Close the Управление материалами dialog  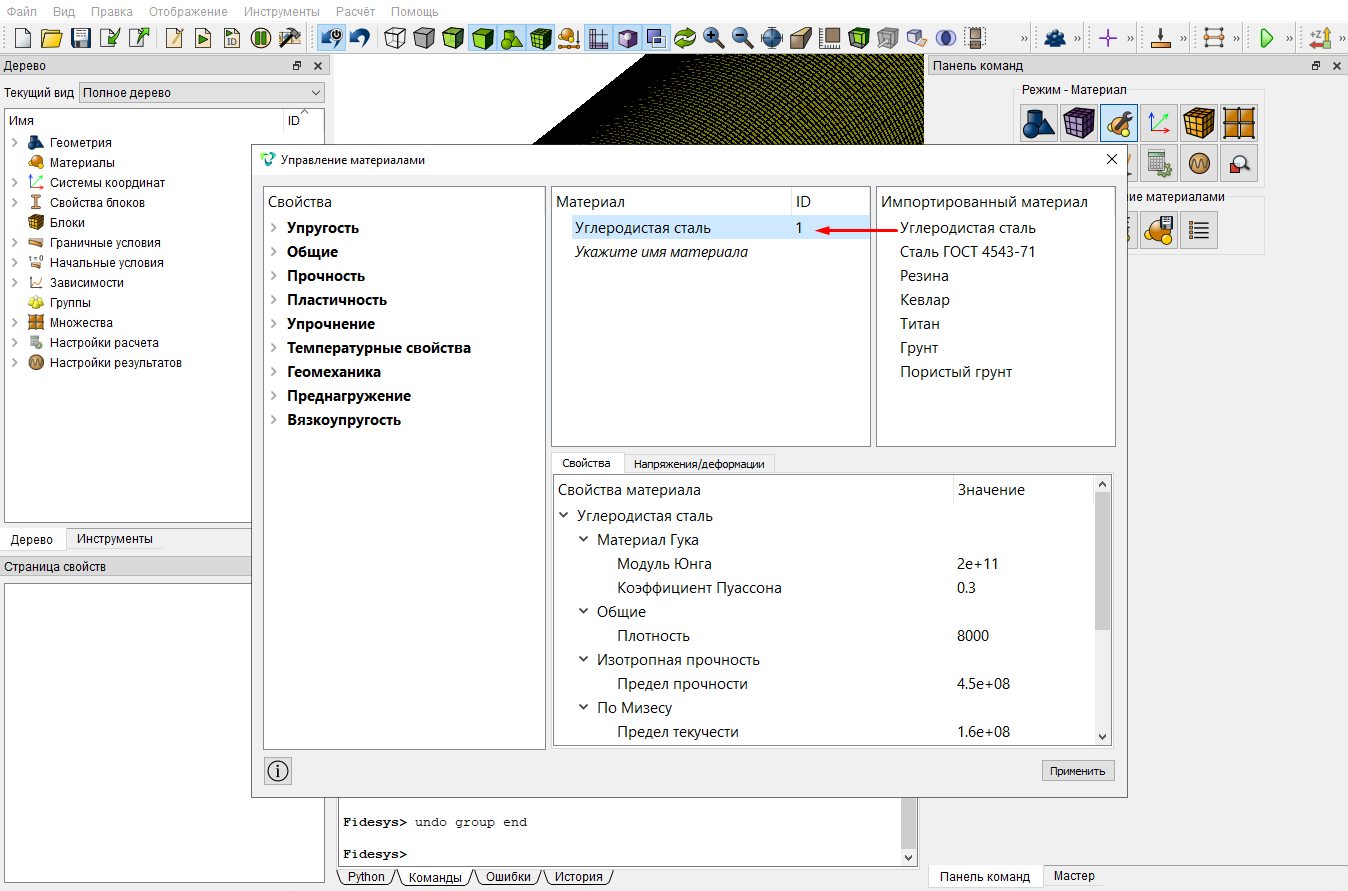1112,159
